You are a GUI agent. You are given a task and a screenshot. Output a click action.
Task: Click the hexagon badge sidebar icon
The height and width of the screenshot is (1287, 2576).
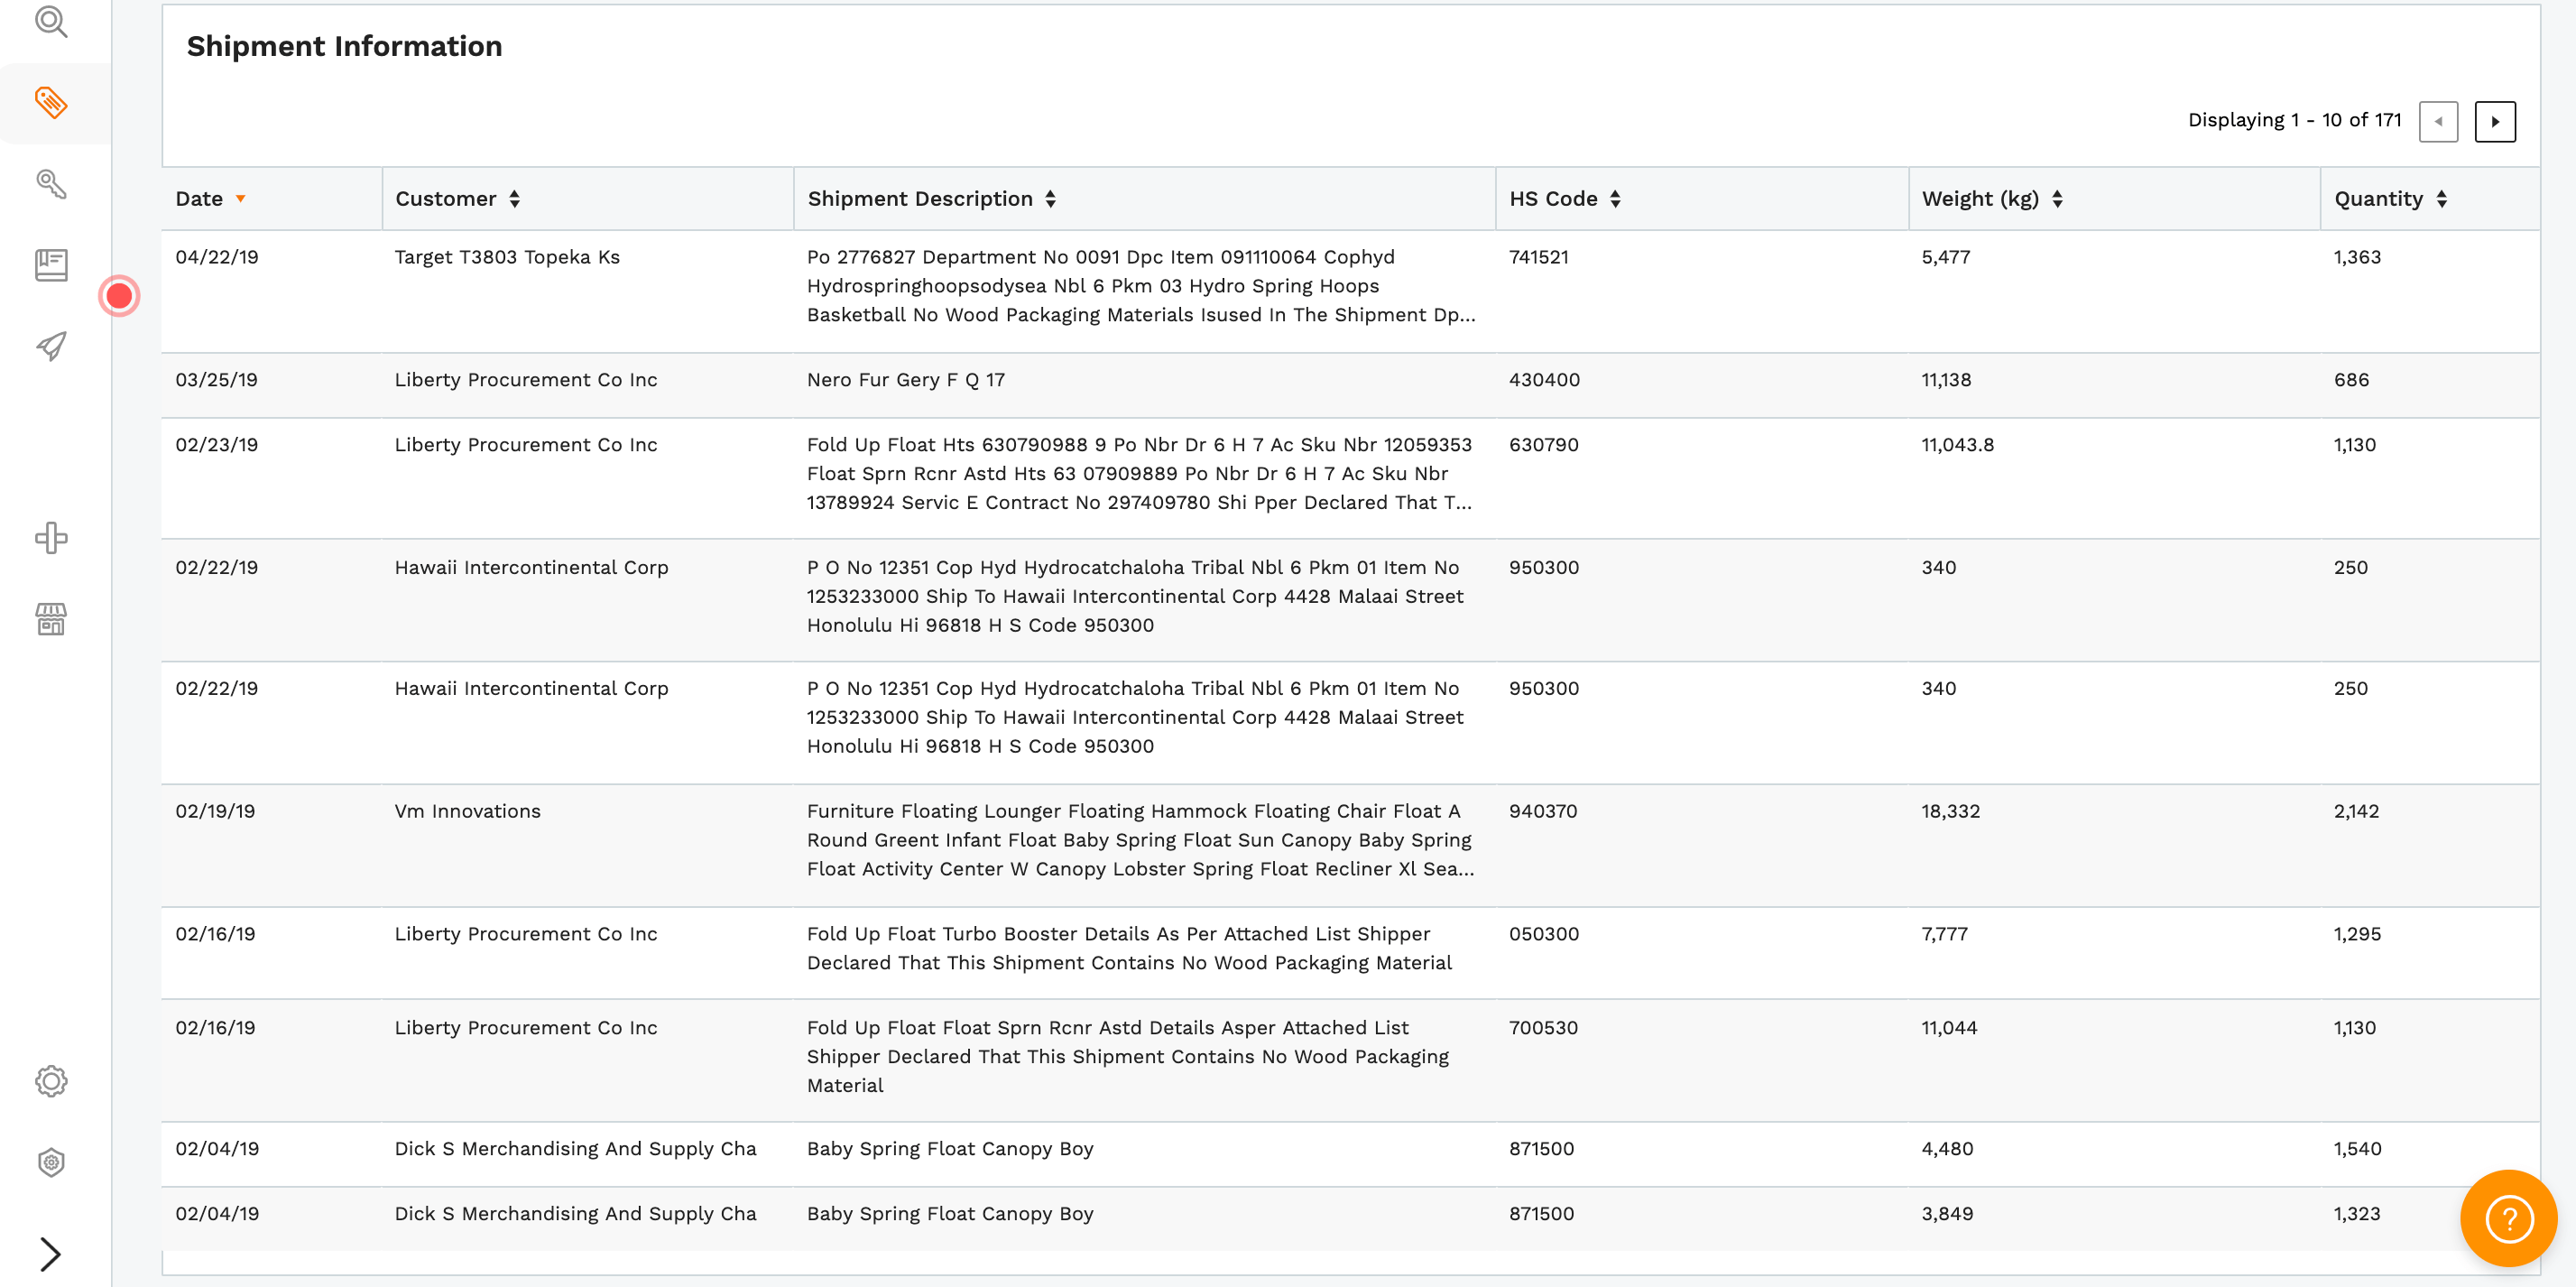coord(51,1162)
